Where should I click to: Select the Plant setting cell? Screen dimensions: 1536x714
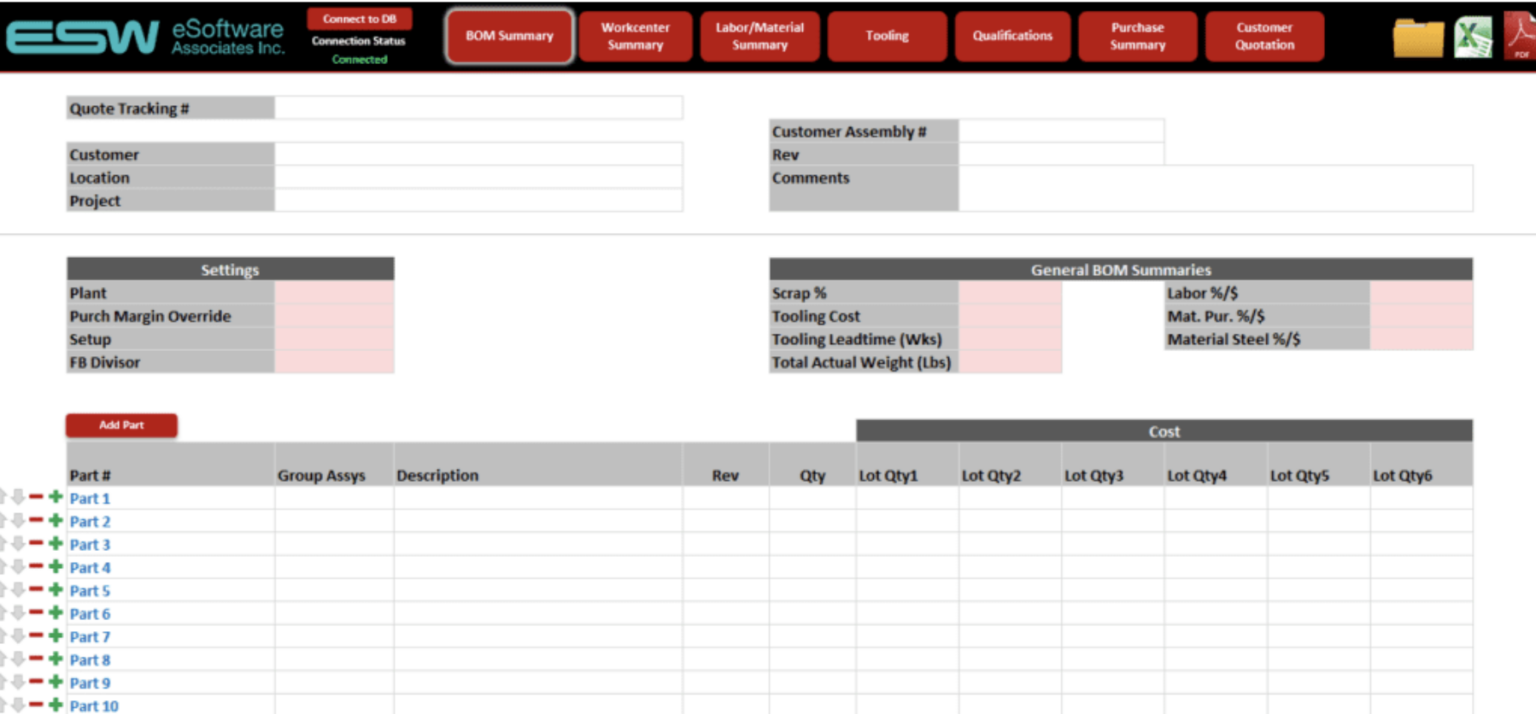click(334, 293)
